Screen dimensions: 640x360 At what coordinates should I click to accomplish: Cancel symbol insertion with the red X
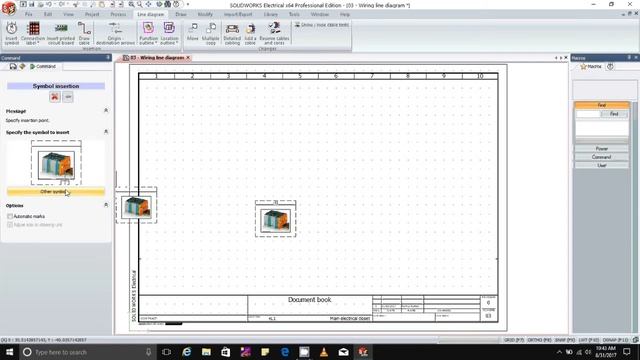[55, 97]
